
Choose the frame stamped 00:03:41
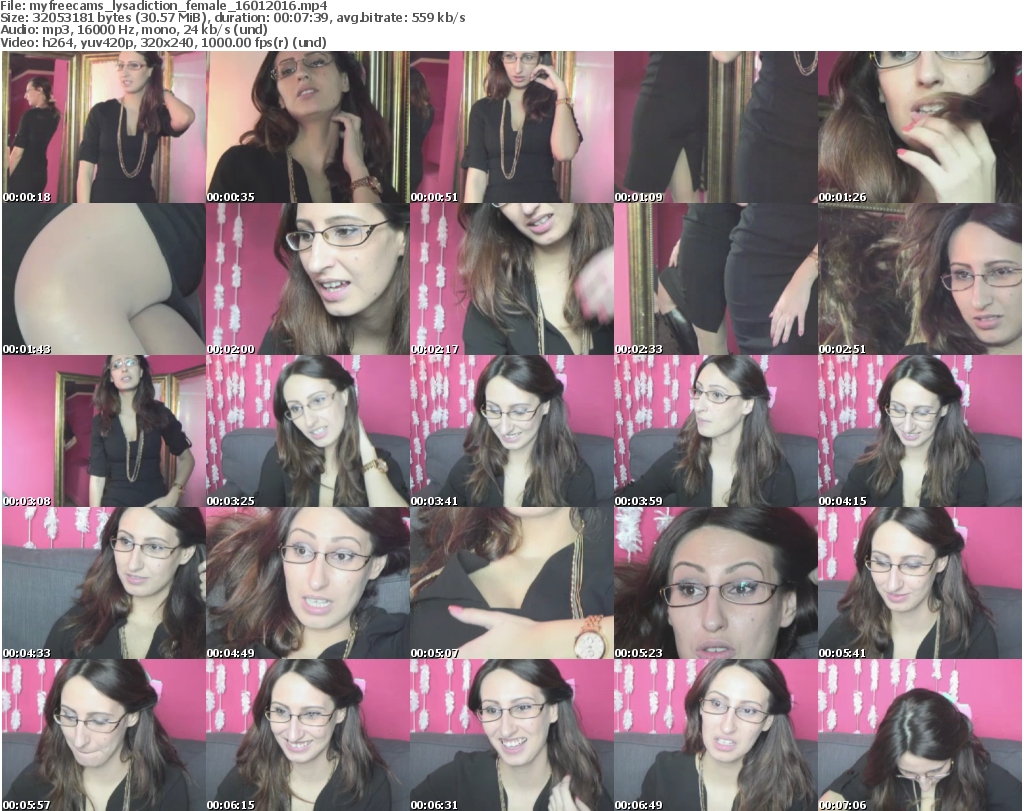tap(511, 432)
